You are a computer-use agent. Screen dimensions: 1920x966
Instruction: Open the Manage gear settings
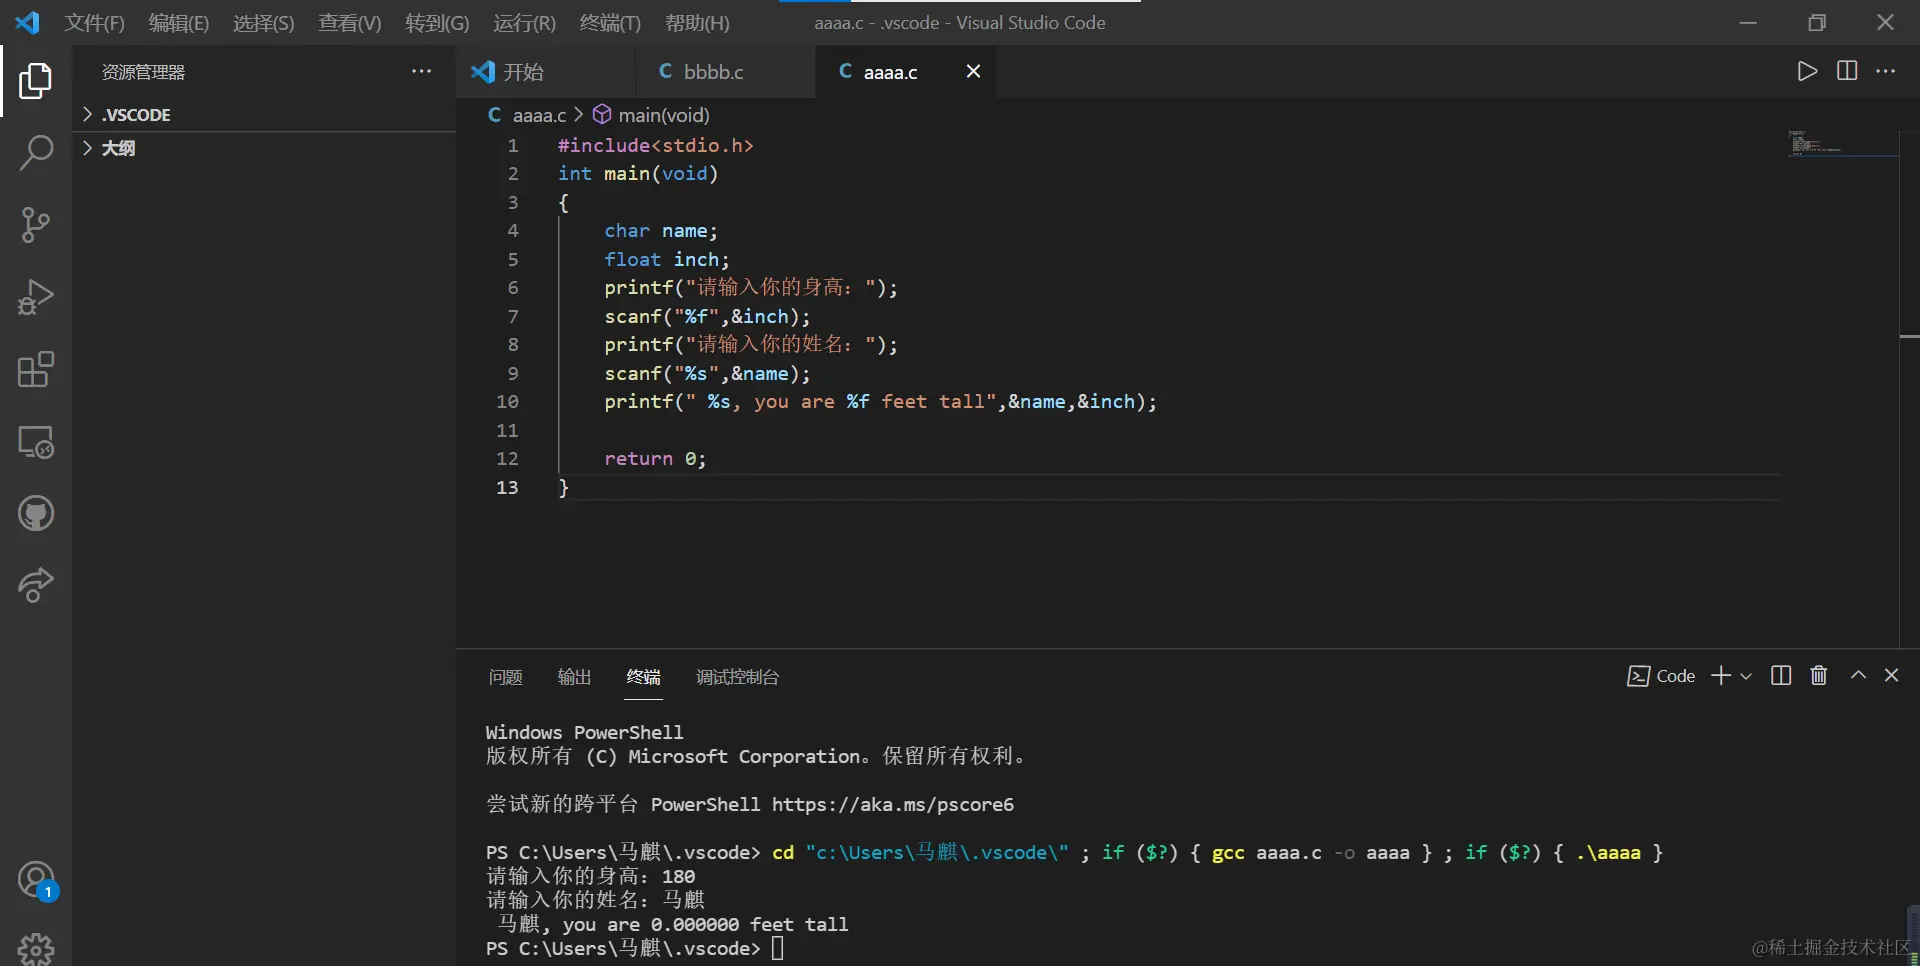36,949
